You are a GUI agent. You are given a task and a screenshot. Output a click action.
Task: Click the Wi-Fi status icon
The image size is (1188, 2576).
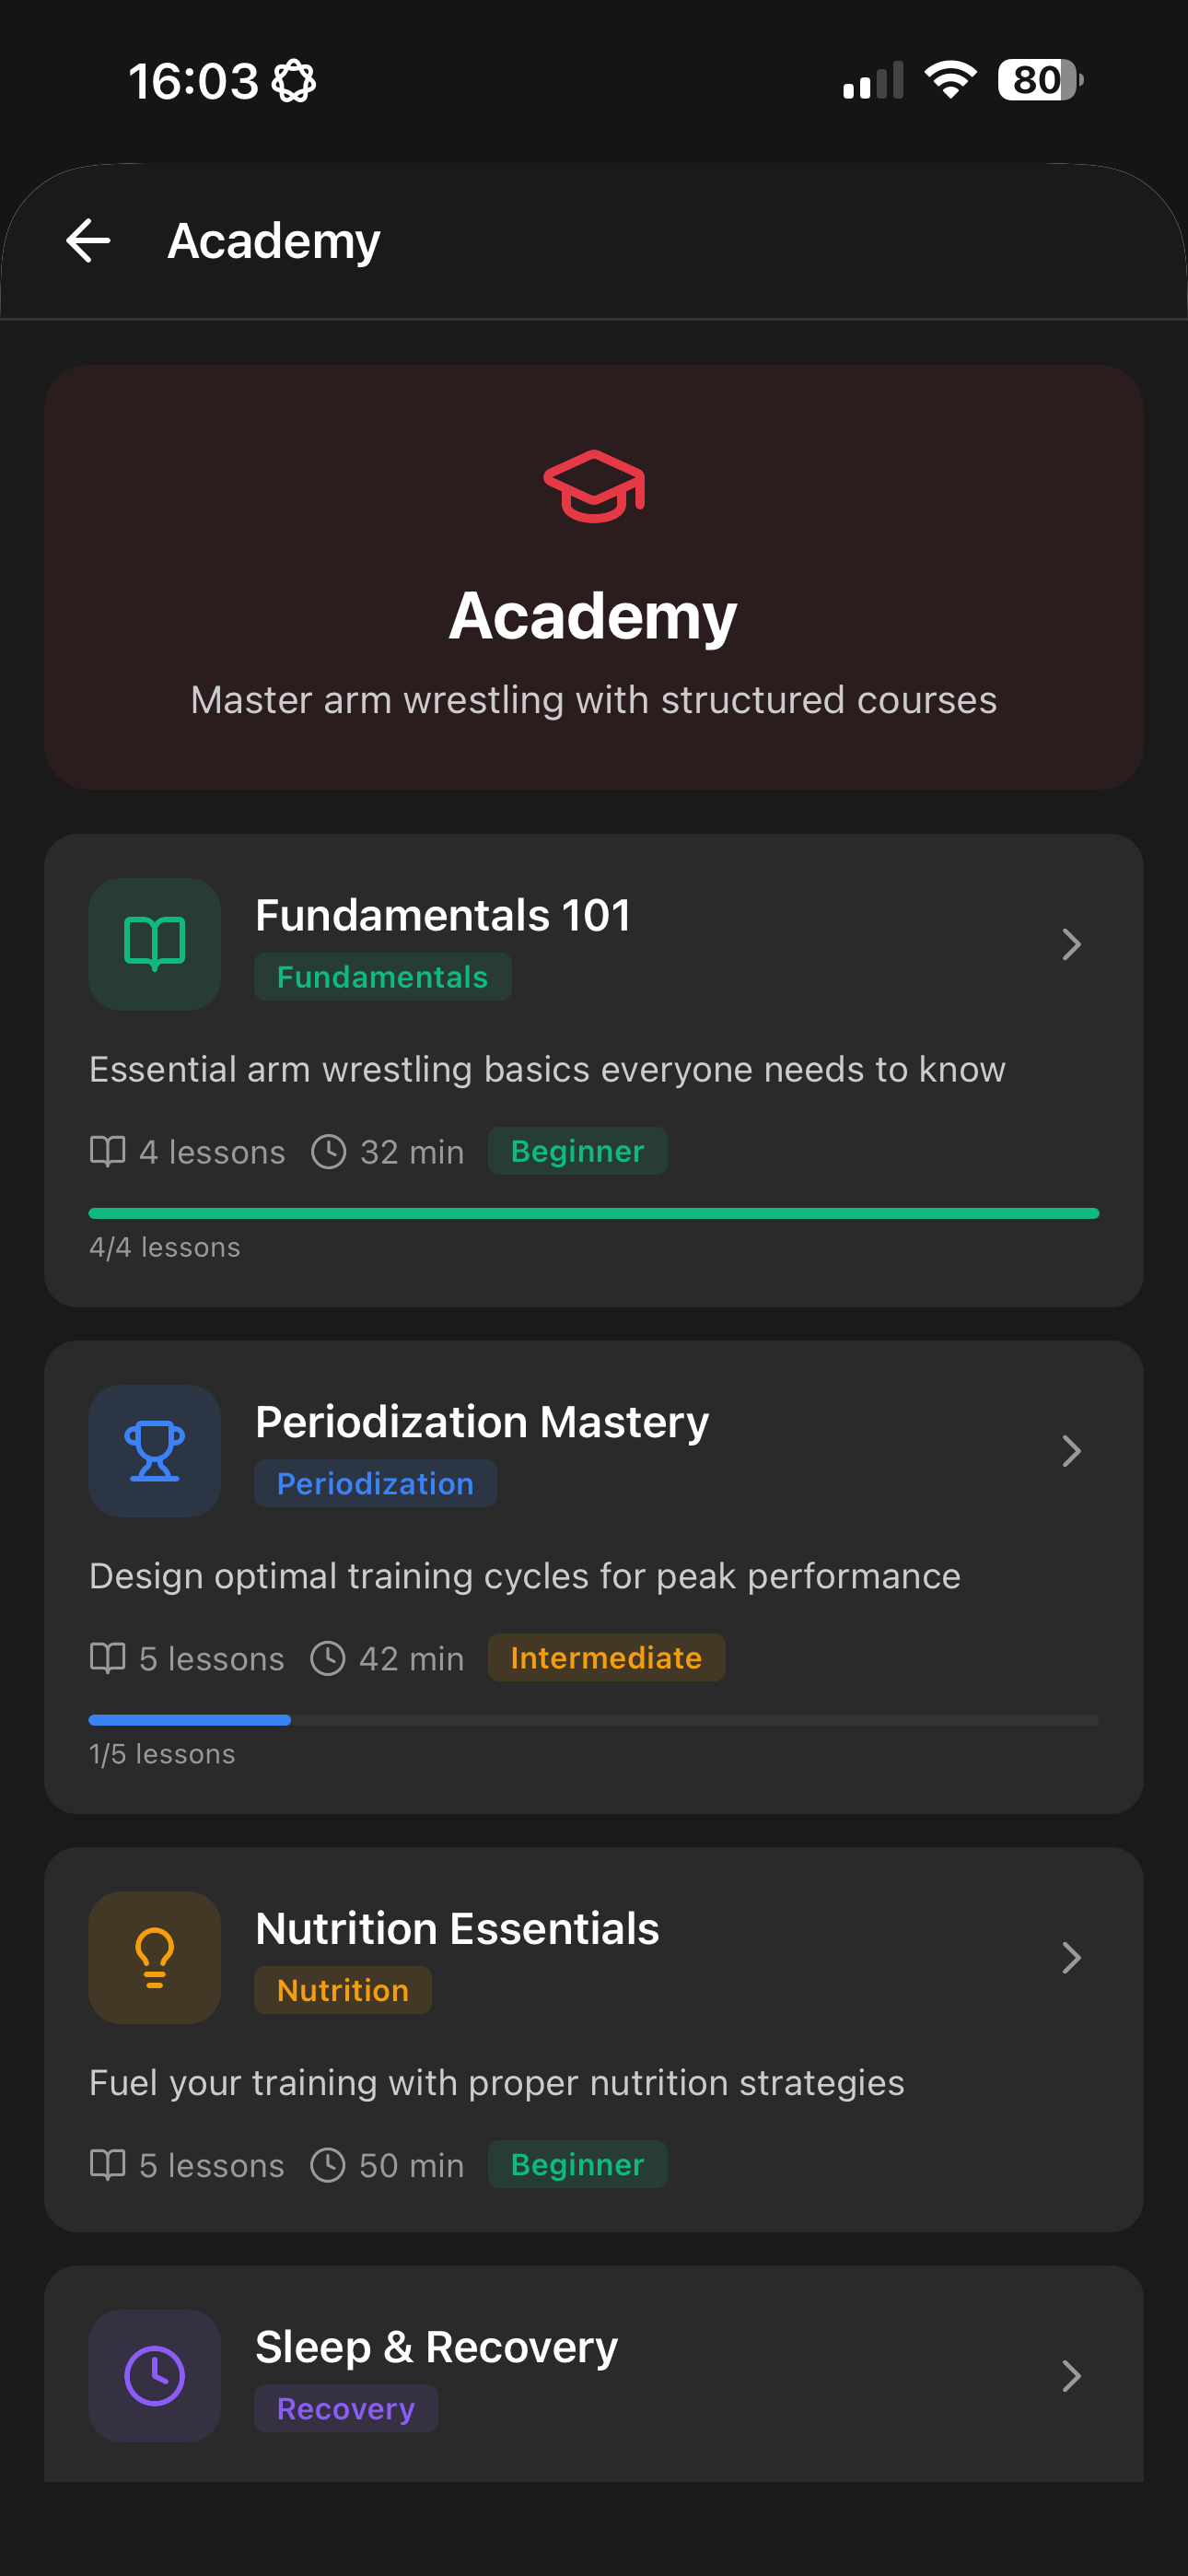click(951, 80)
